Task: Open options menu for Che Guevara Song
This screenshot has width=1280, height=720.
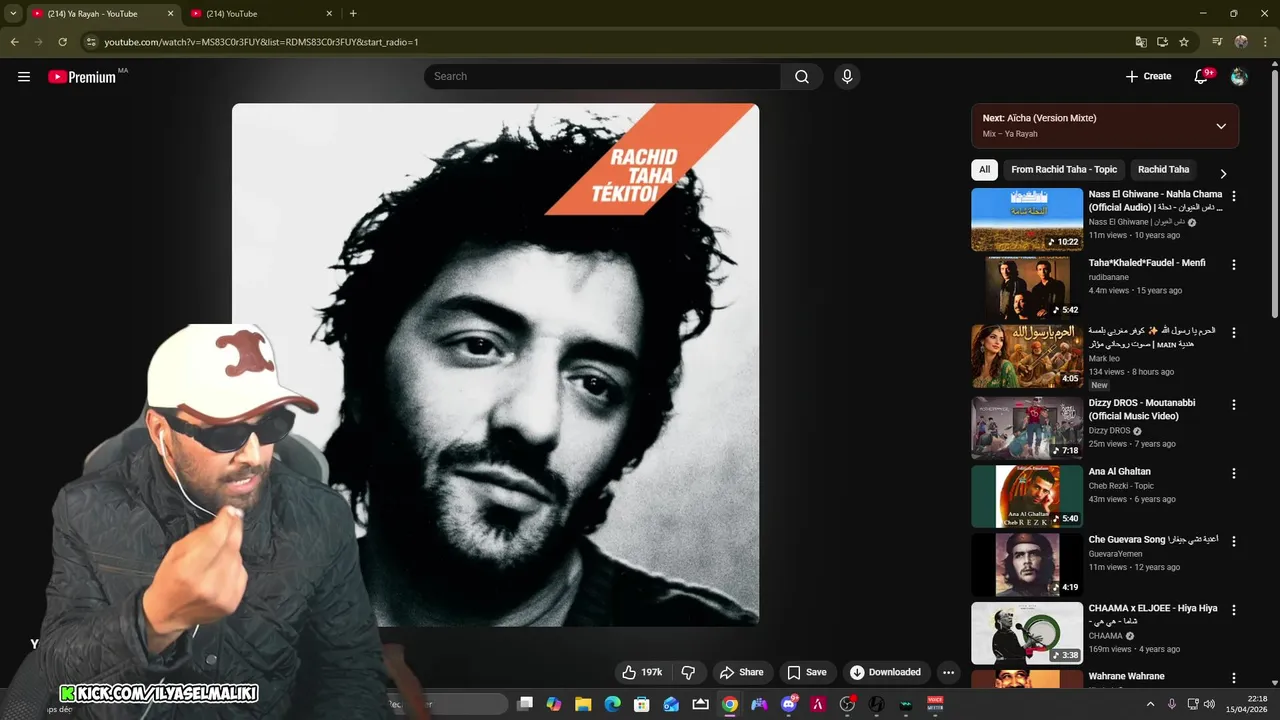Action: click(1233, 541)
